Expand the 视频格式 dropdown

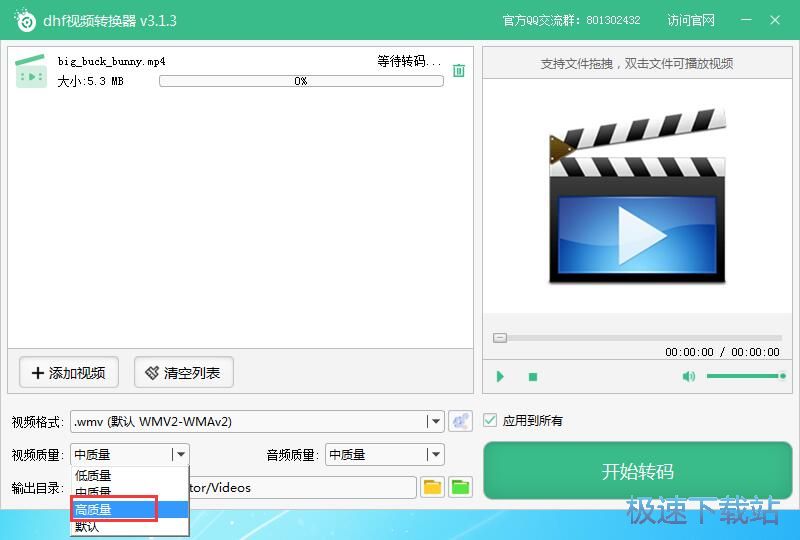tap(435, 422)
